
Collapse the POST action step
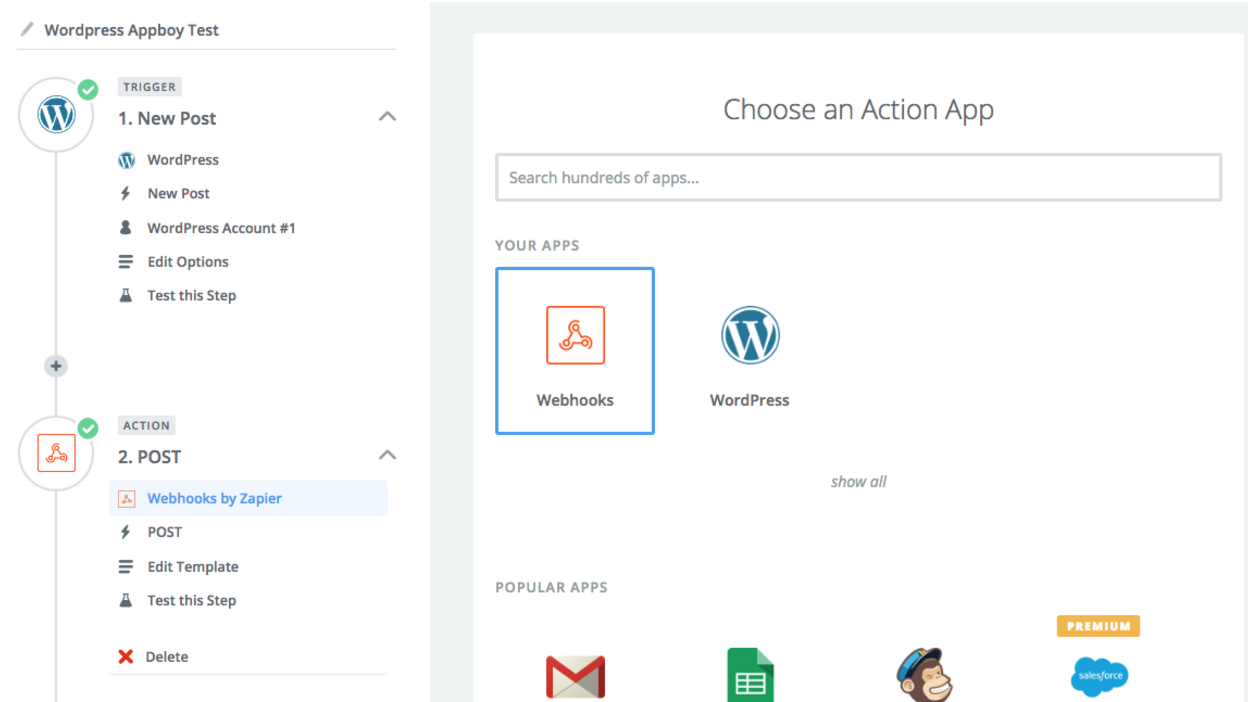[387, 456]
